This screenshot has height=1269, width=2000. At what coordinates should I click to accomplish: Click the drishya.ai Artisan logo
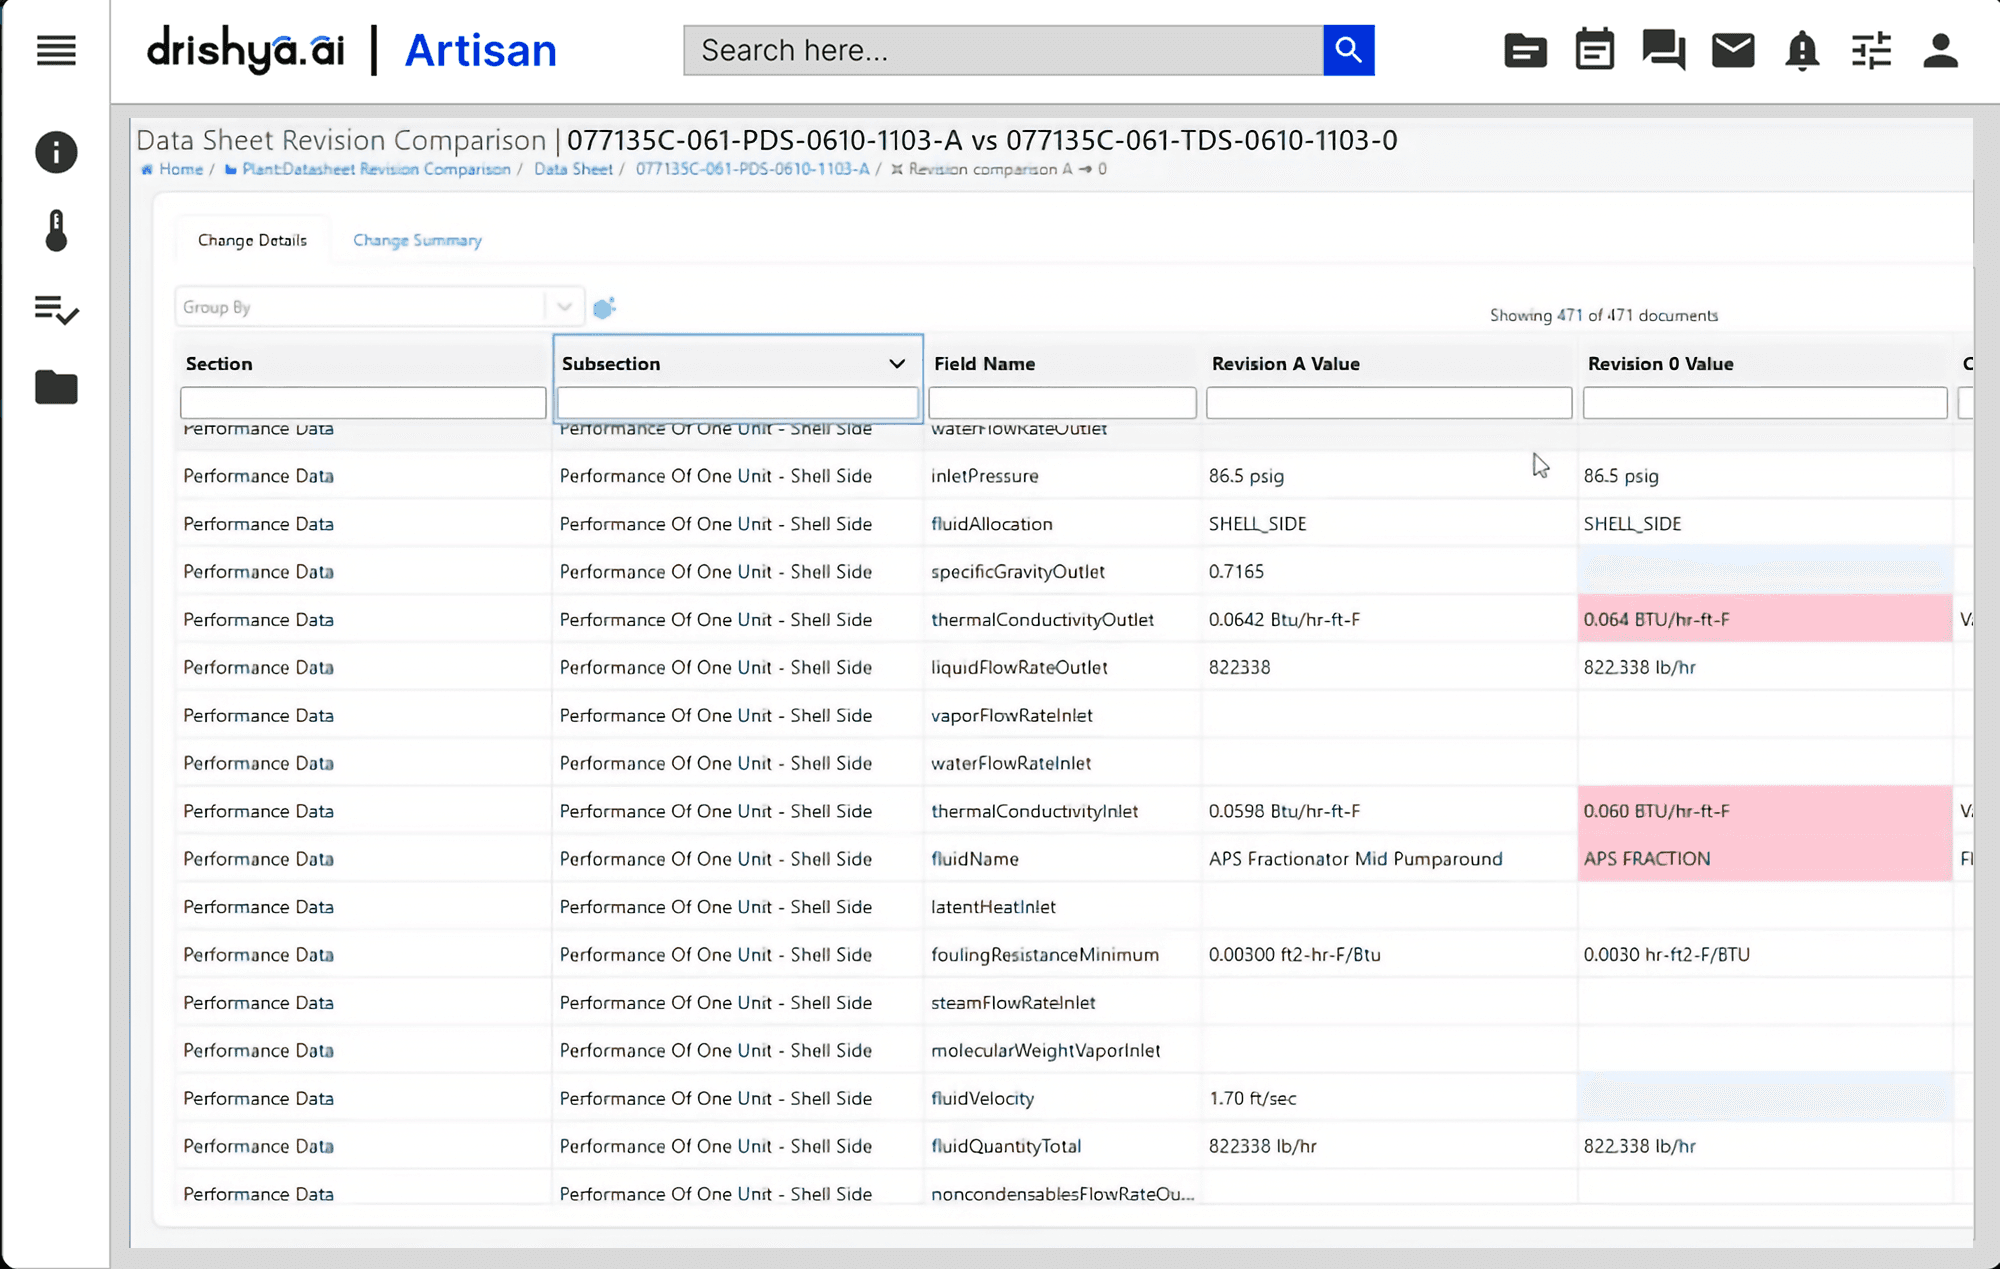[x=352, y=50]
